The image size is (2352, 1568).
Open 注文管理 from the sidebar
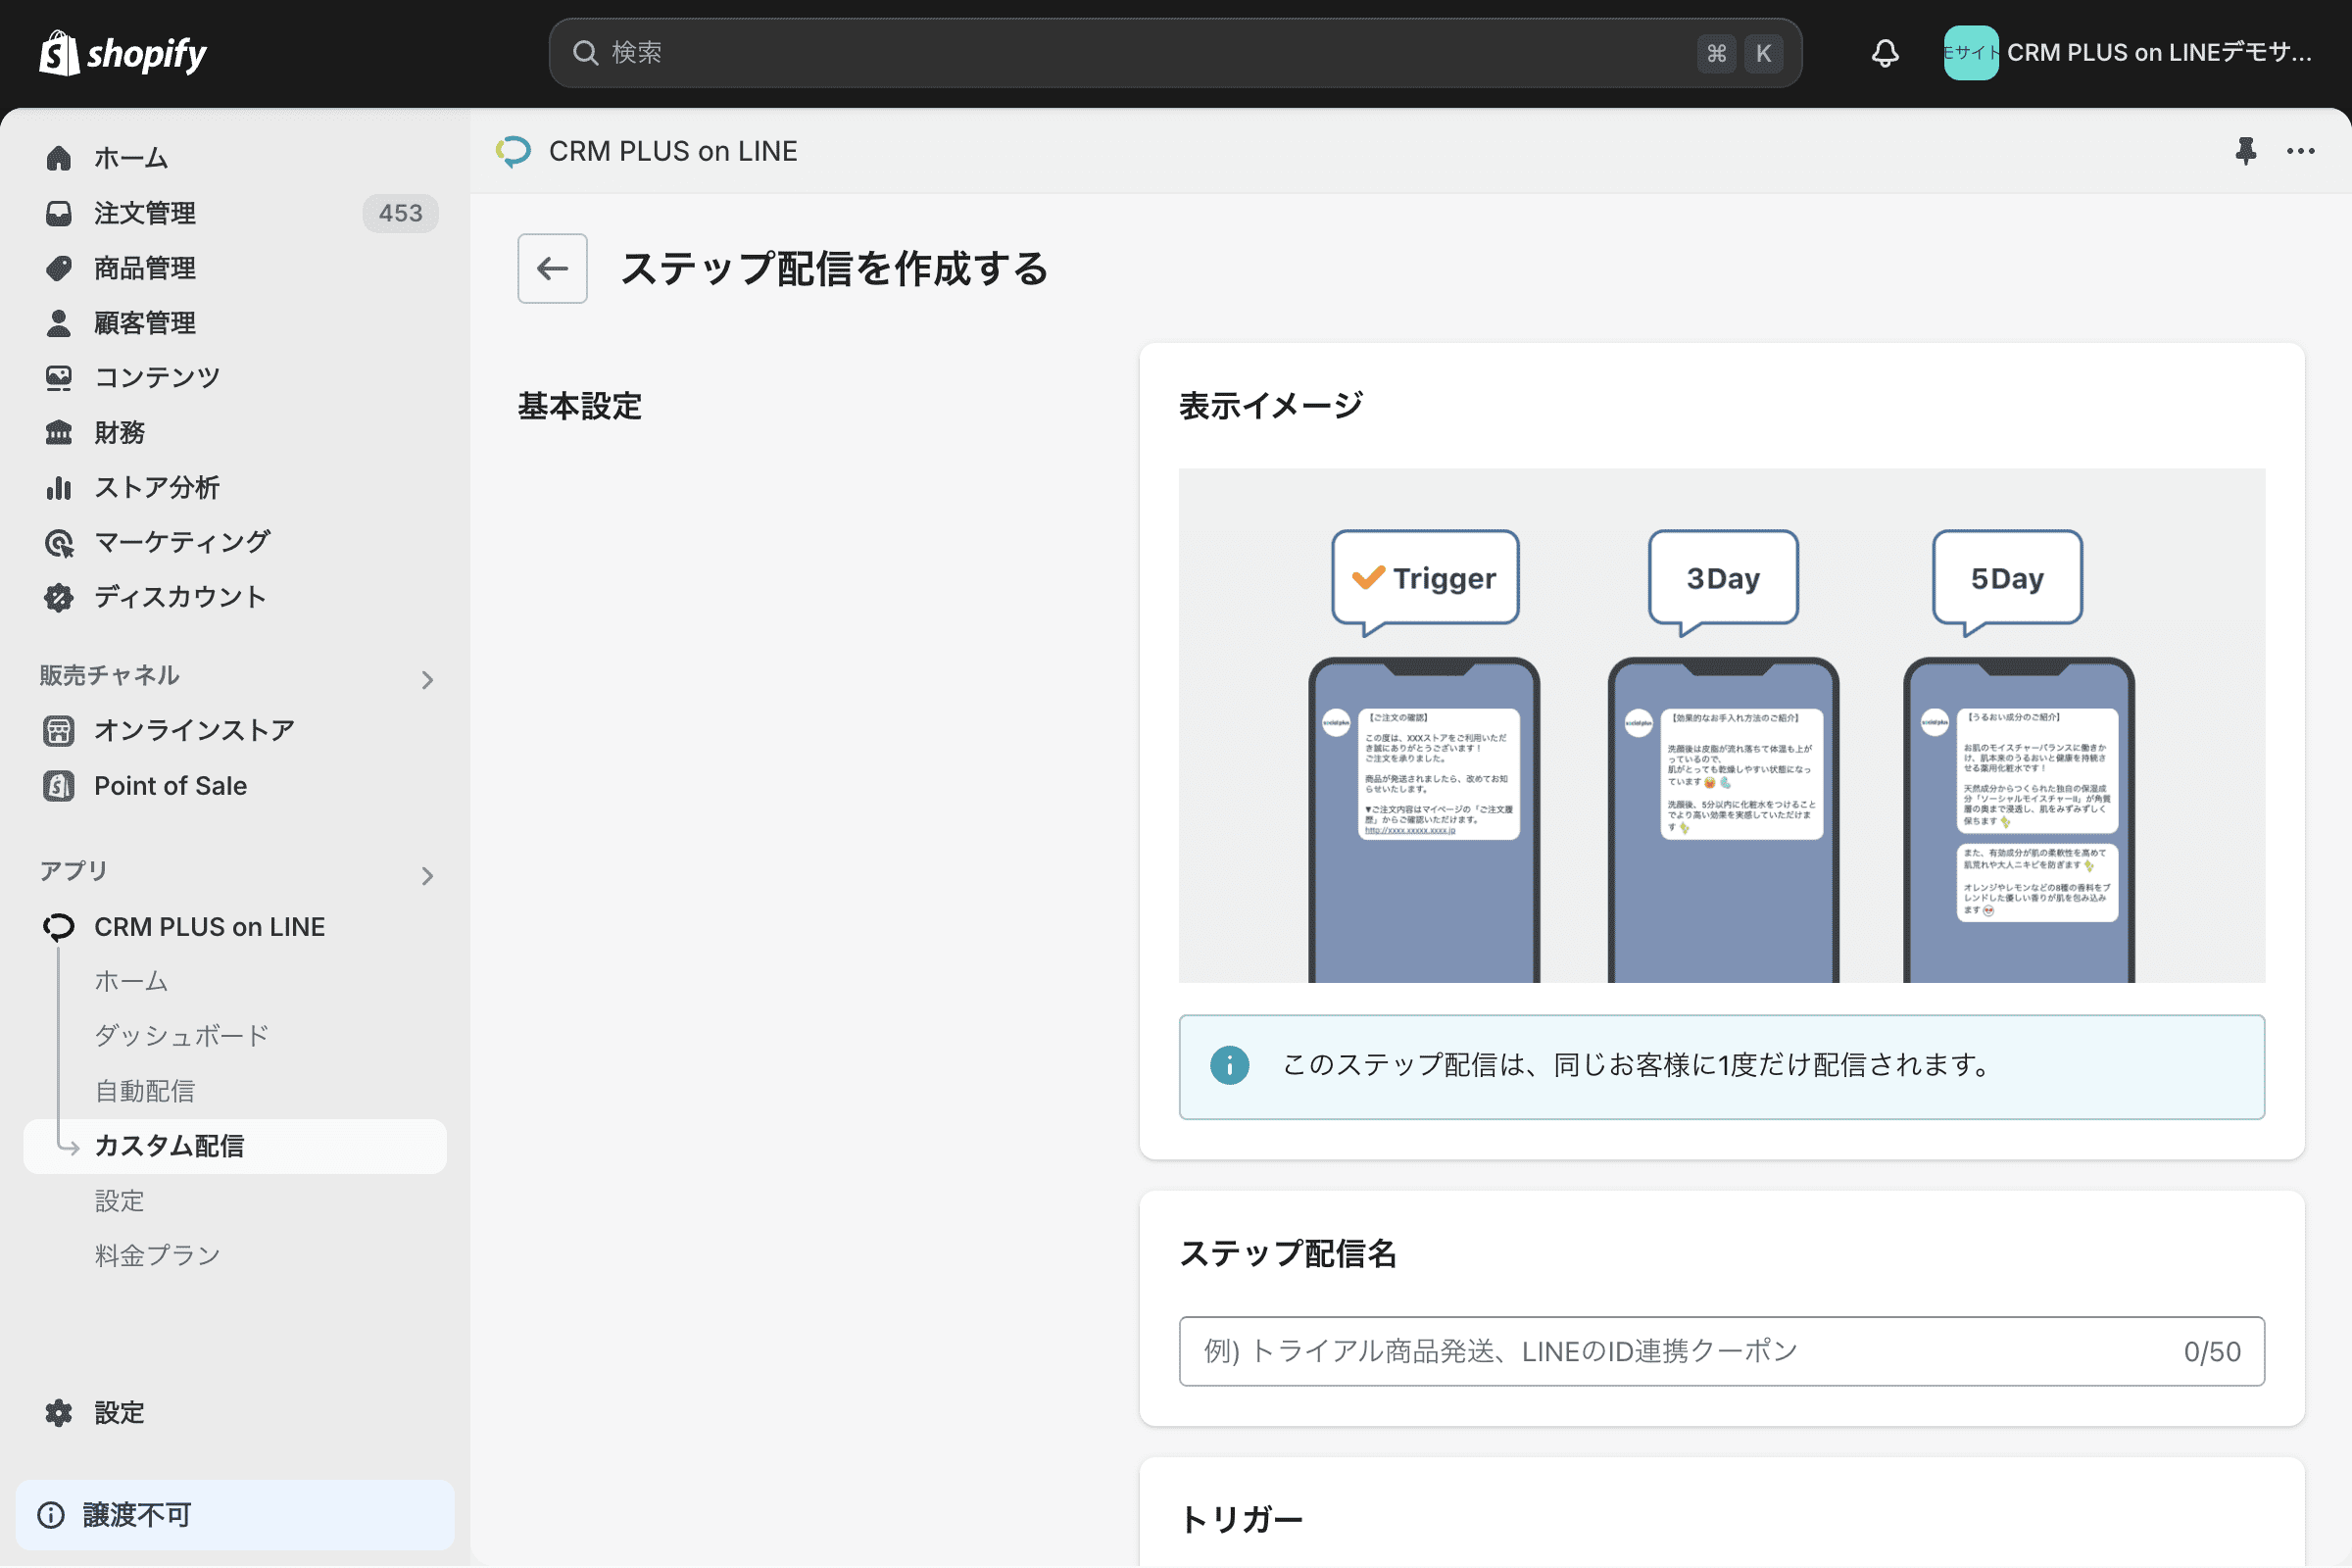(145, 213)
